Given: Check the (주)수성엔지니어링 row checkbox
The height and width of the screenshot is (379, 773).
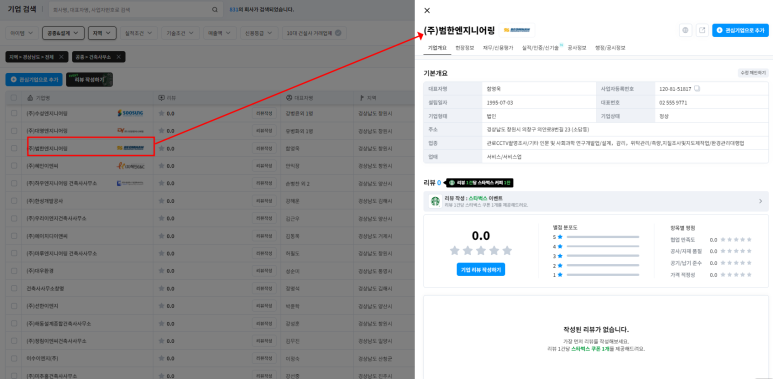Looking at the screenshot, I should pos(14,113).
